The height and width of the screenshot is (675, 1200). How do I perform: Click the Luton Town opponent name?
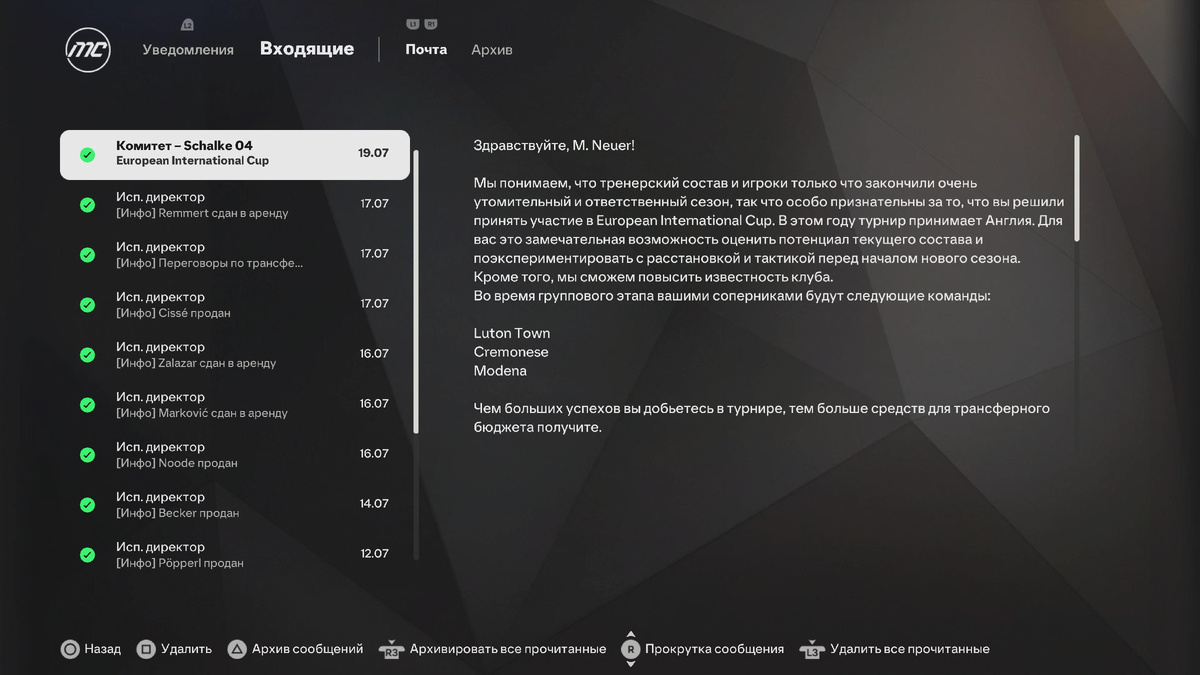(512, 333)
